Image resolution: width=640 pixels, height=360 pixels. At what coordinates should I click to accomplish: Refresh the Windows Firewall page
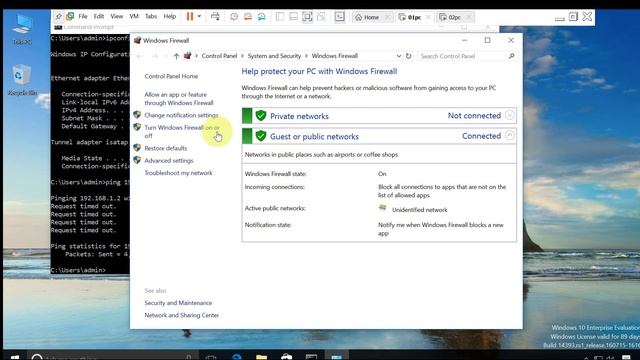tap(409, 56)
